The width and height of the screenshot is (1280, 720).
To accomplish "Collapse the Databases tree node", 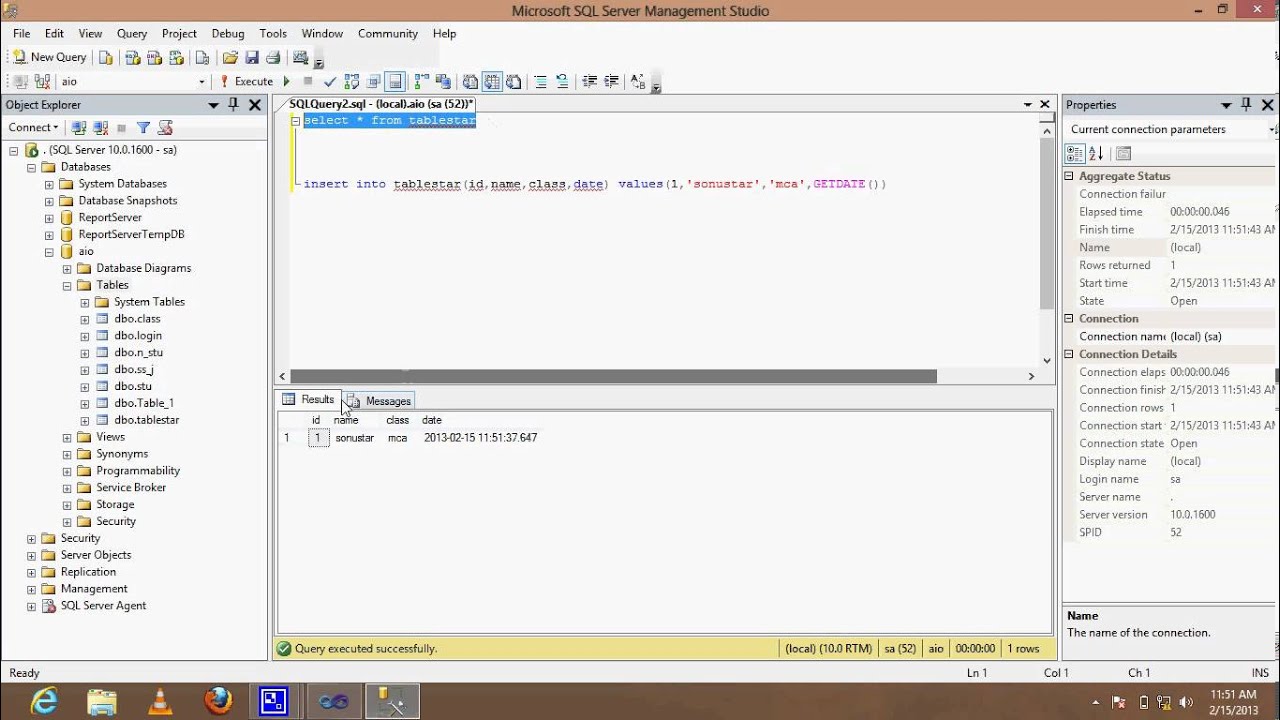I will pyautogui.click(x=31, y=167).
